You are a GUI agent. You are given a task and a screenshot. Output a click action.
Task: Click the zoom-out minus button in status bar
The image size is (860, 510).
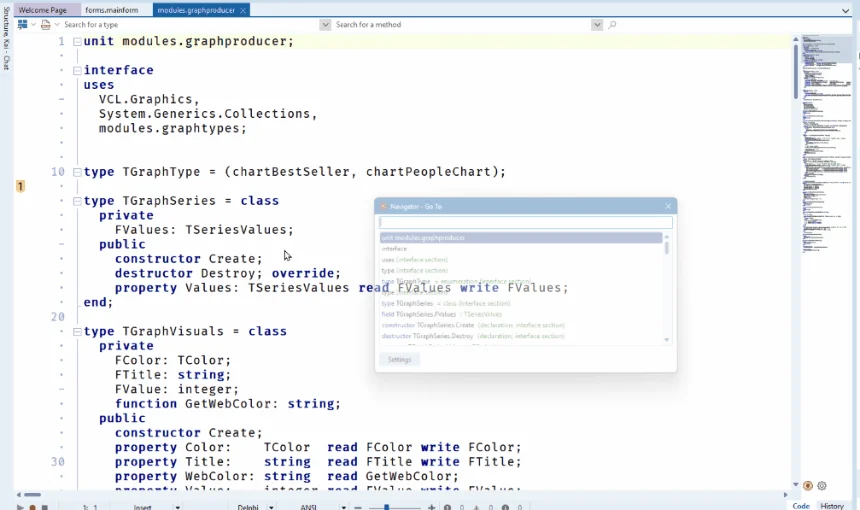[x=358, y=507]
